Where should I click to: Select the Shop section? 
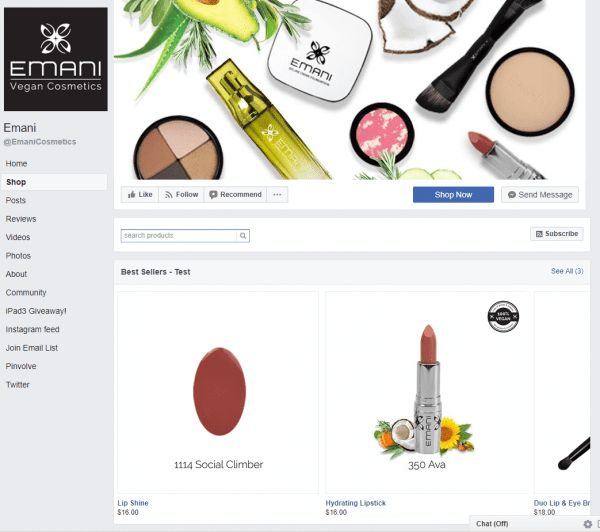54,182
